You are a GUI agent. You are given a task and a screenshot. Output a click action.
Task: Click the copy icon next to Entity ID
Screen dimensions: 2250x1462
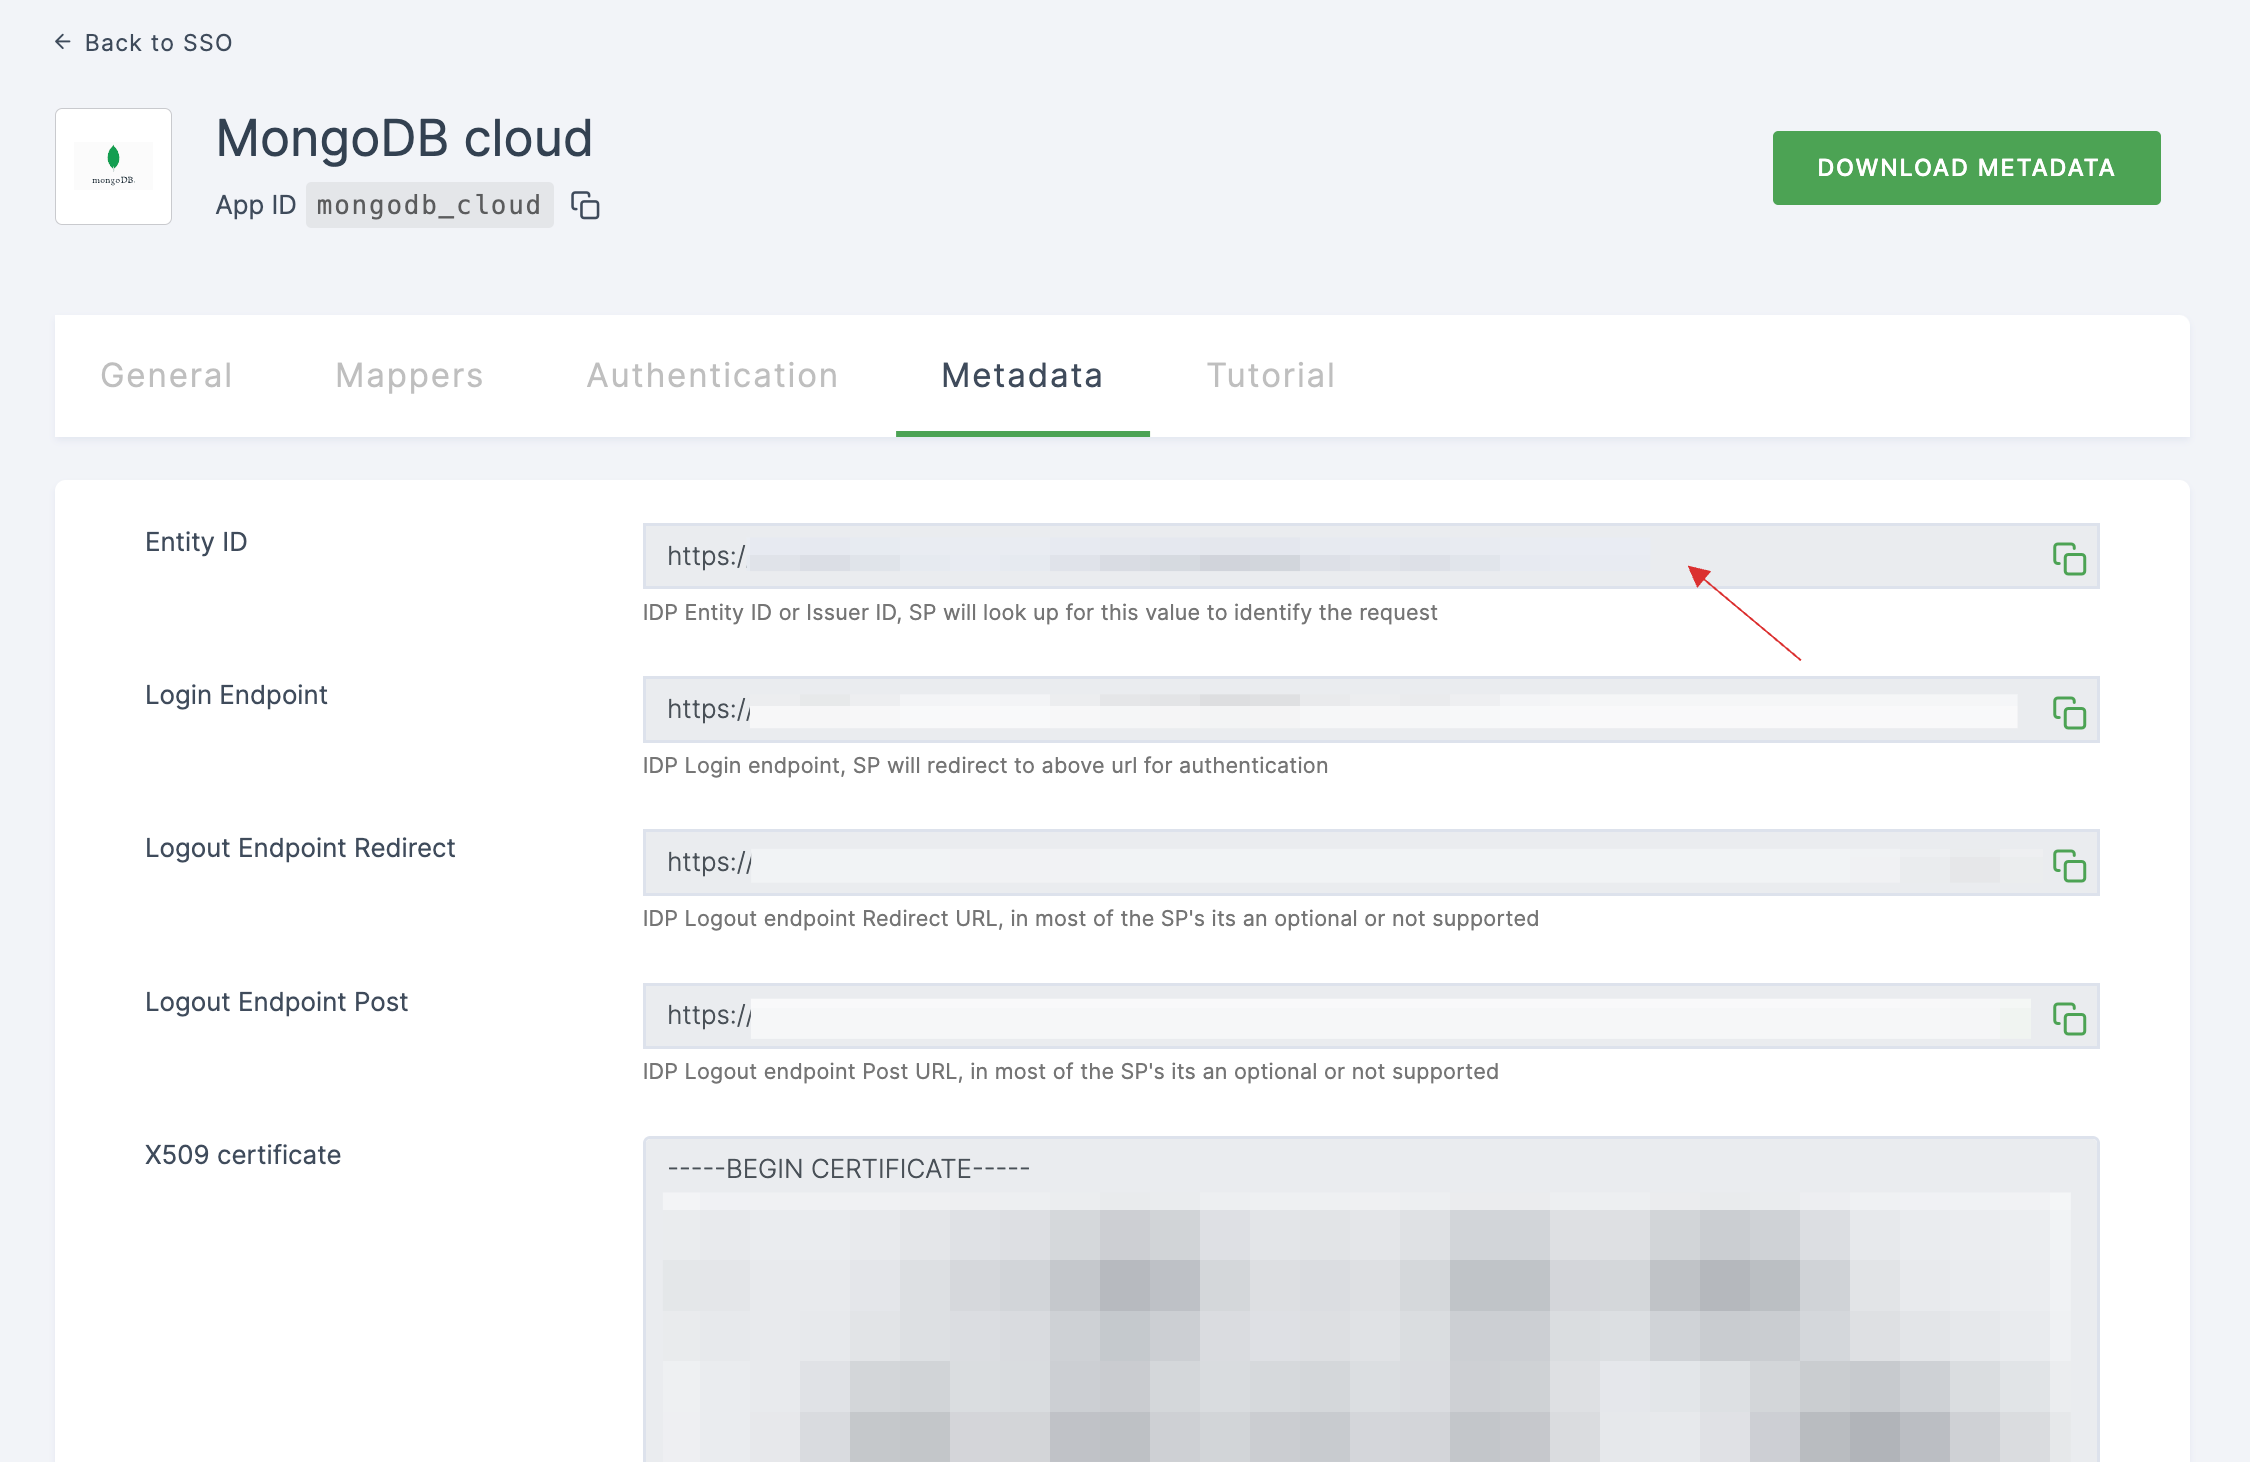coord(2070,558)
